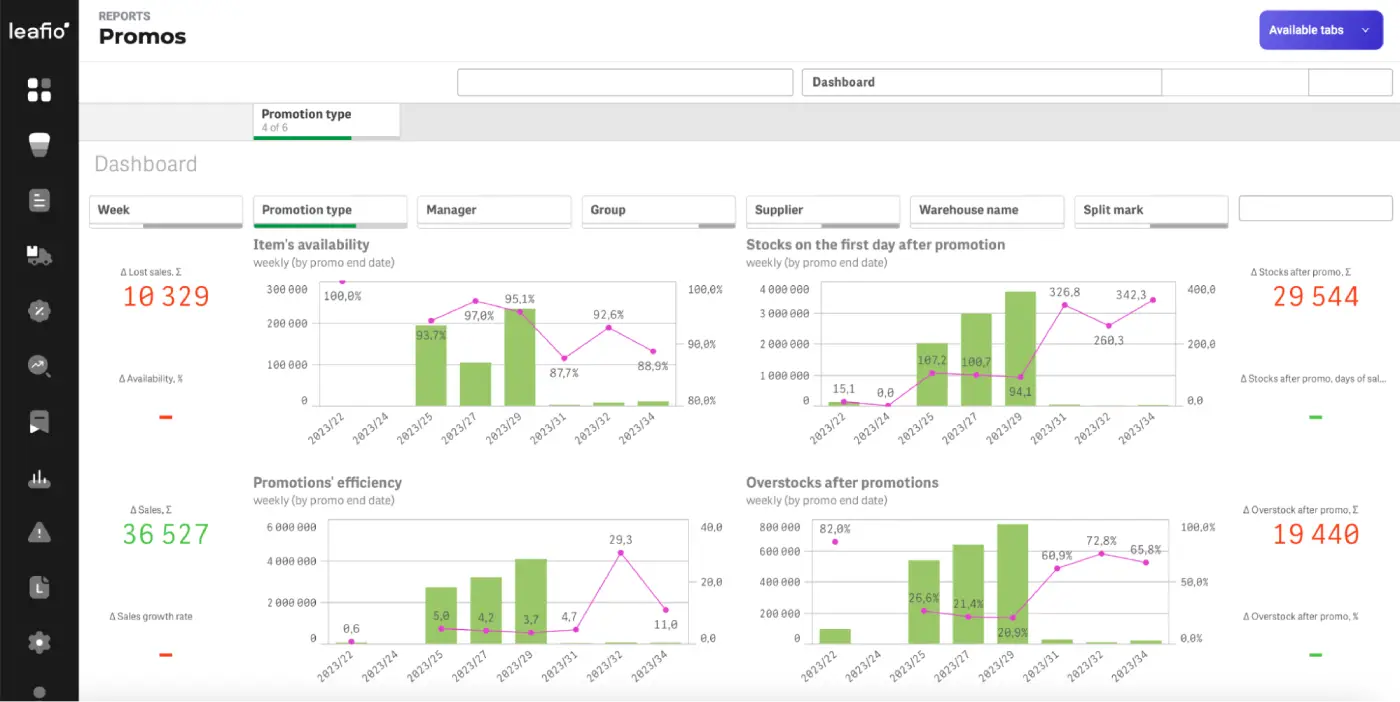Click the delivery truck icon in sidebar
This screenshot has height=702, width=1400.
(x=39, y=256)
